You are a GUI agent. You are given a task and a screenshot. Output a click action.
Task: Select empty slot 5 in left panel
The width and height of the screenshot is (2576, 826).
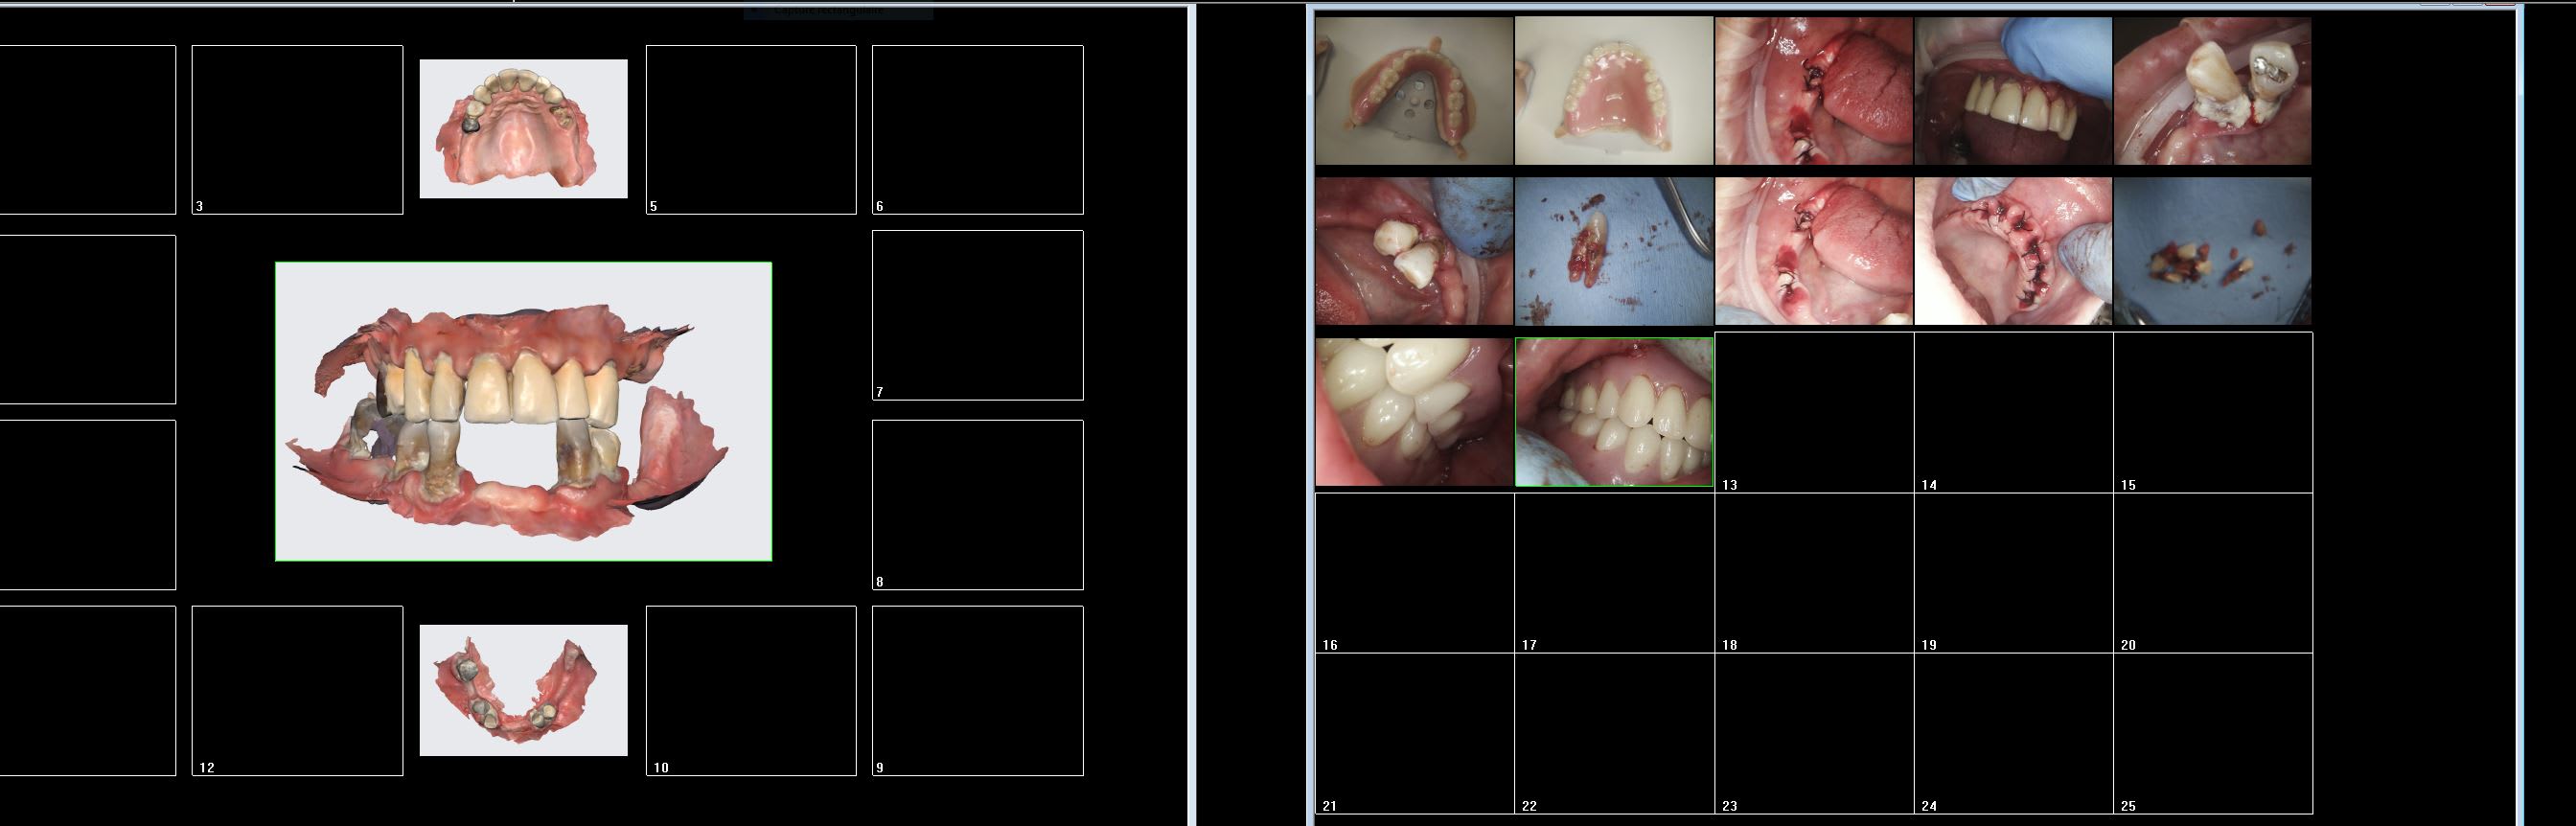(751, 129)
